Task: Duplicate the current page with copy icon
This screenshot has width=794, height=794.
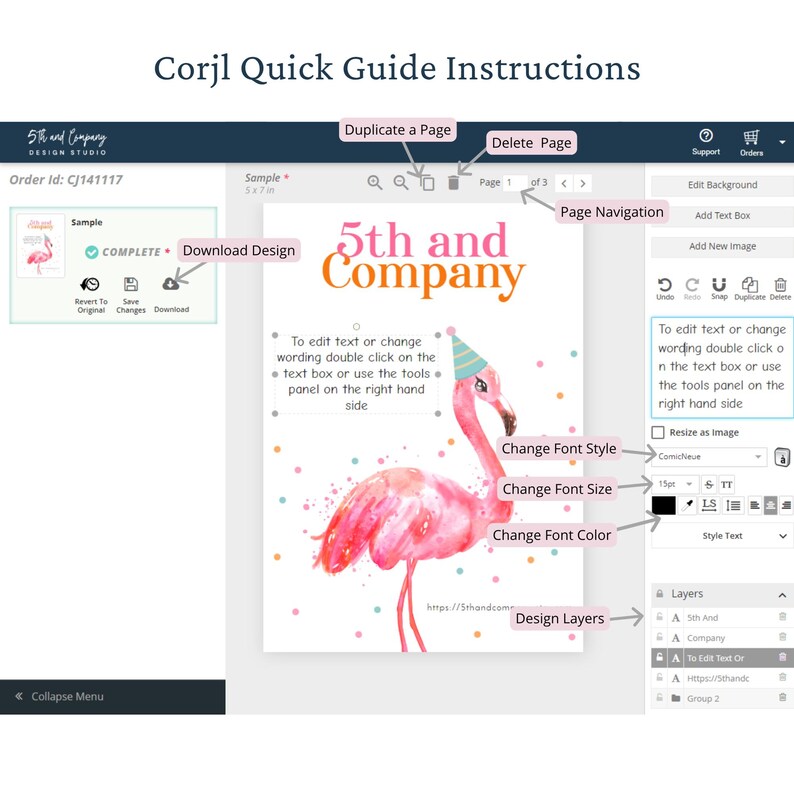Action: click(x=428, y=183)
